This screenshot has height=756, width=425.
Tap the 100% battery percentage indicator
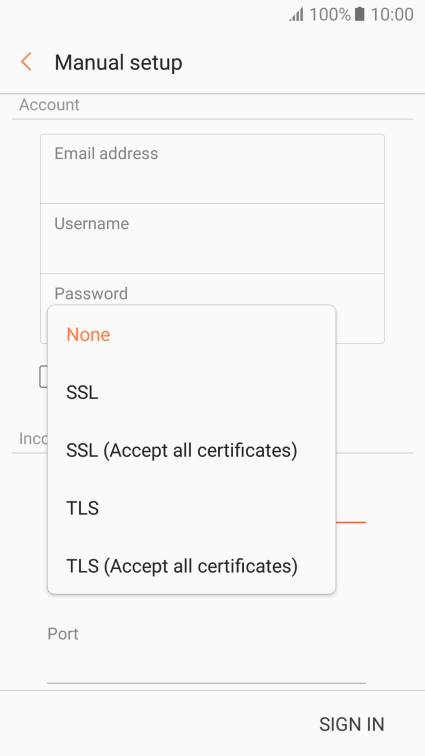tap(329, 14)
